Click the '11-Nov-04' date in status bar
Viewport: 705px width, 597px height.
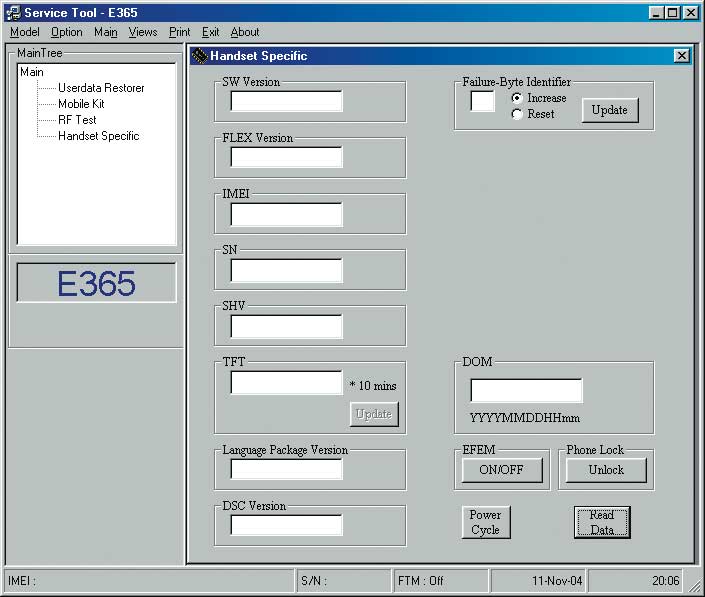538,581
